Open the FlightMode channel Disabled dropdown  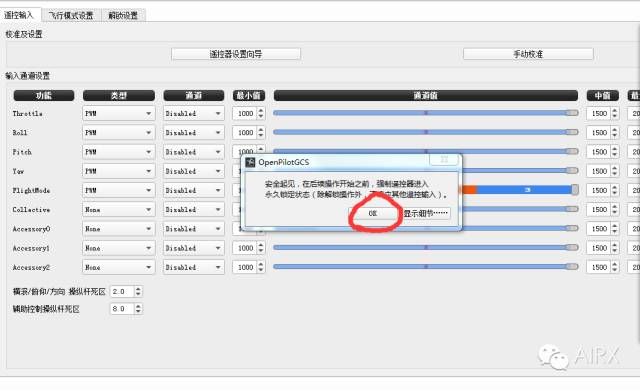click(193, 190)
